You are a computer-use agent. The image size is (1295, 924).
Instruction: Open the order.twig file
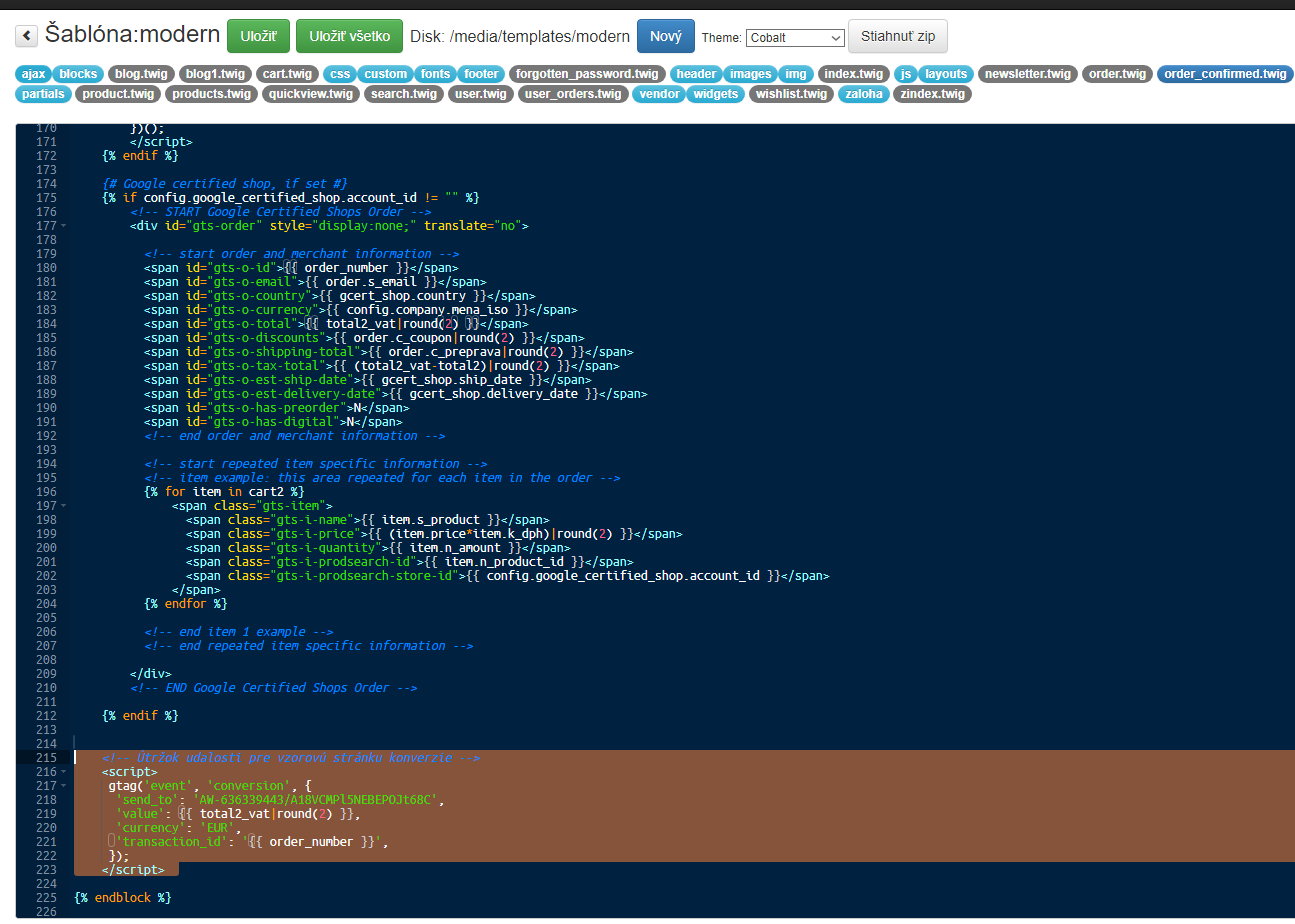click(x=1117, y=74)
